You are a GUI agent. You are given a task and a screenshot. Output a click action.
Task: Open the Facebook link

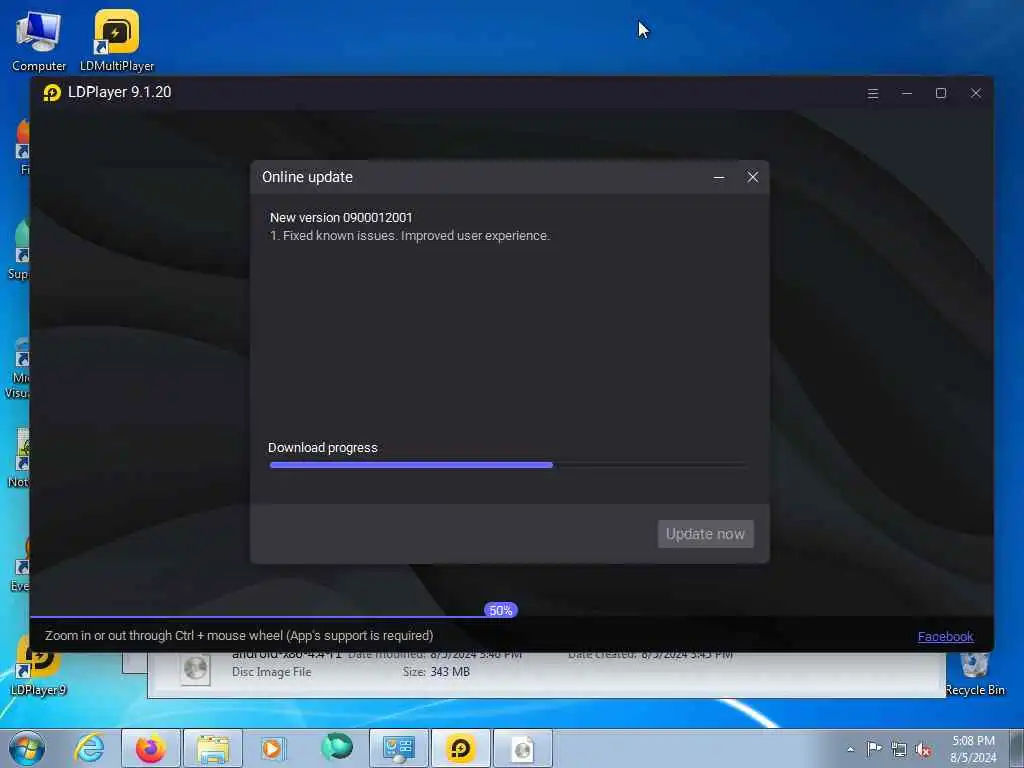(945, 636)
